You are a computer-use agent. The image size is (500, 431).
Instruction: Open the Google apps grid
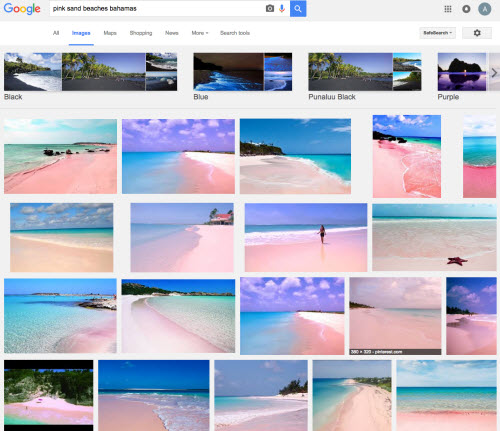(x=448, y=9)
